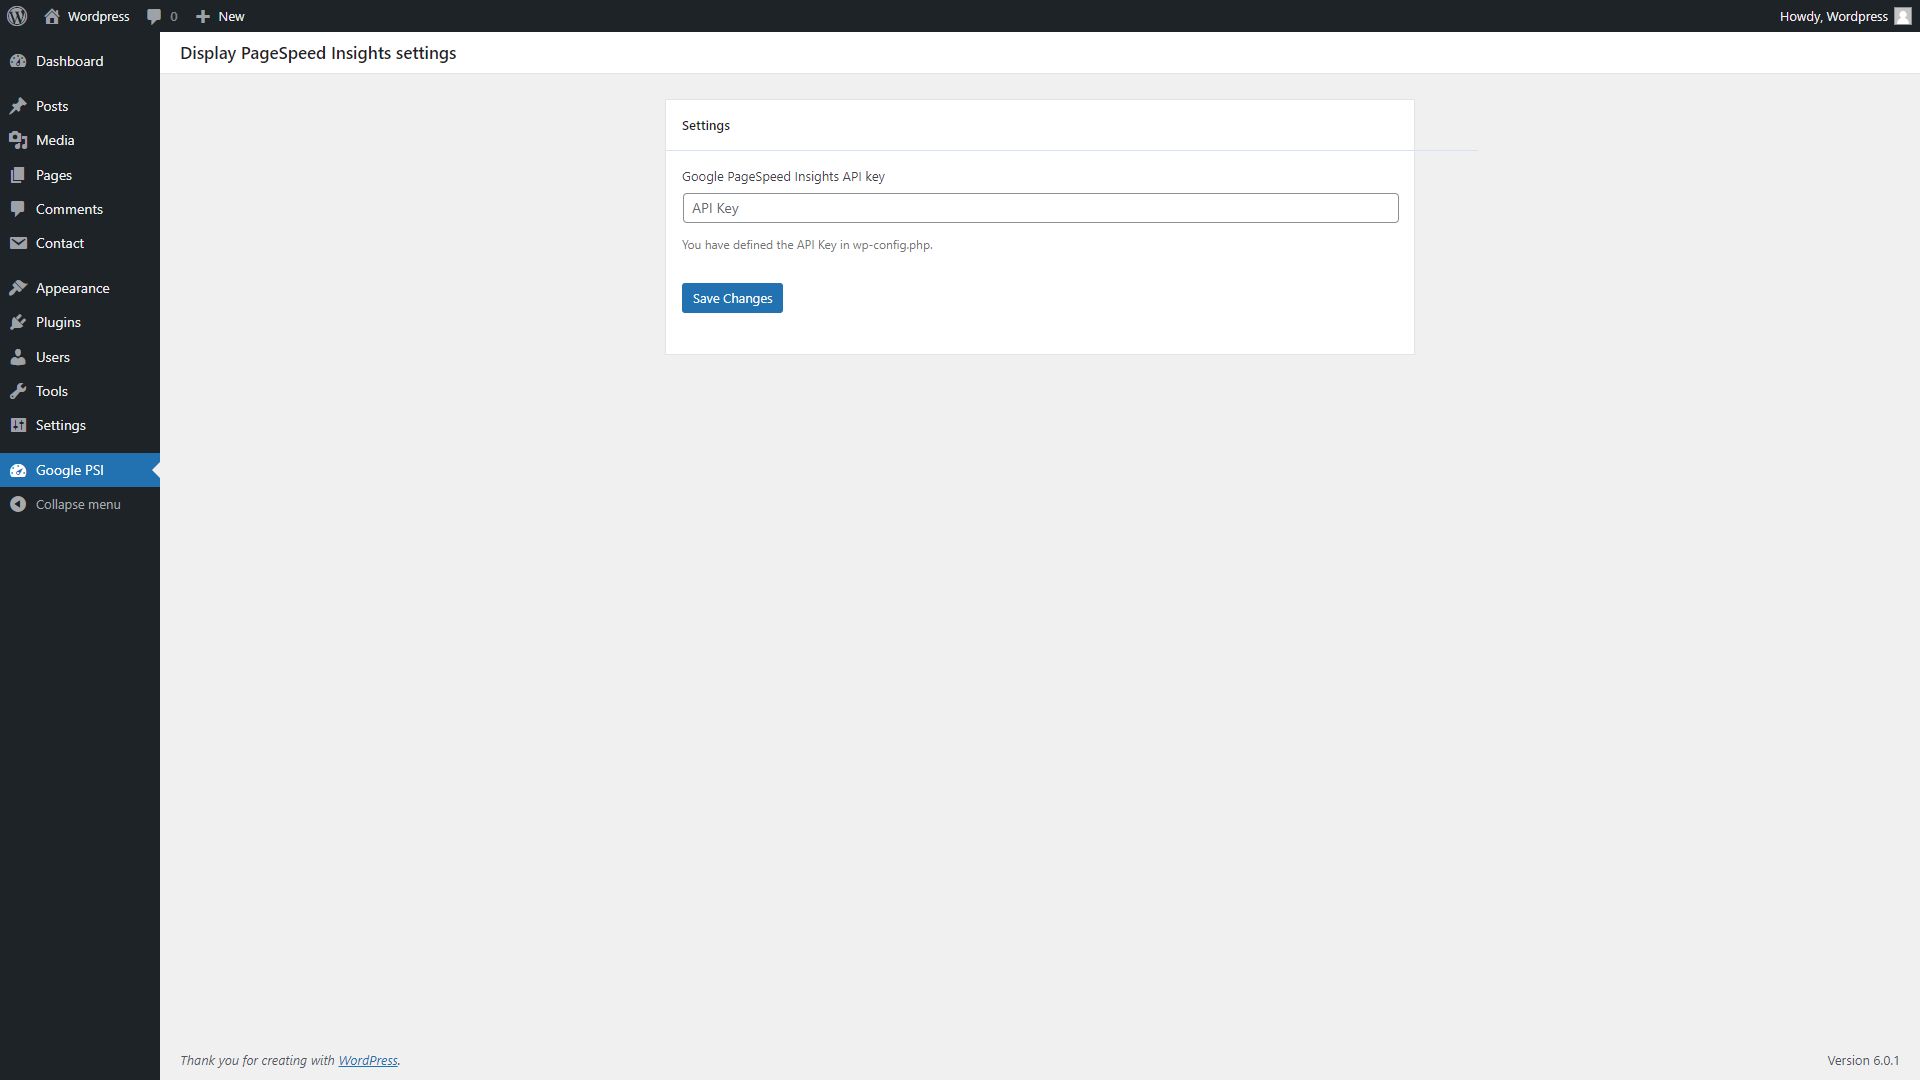The width and height of the screenshot is (1920, 1080).
Task: Click the Collapse menu arrow icon
Action: tap(18, 504)
